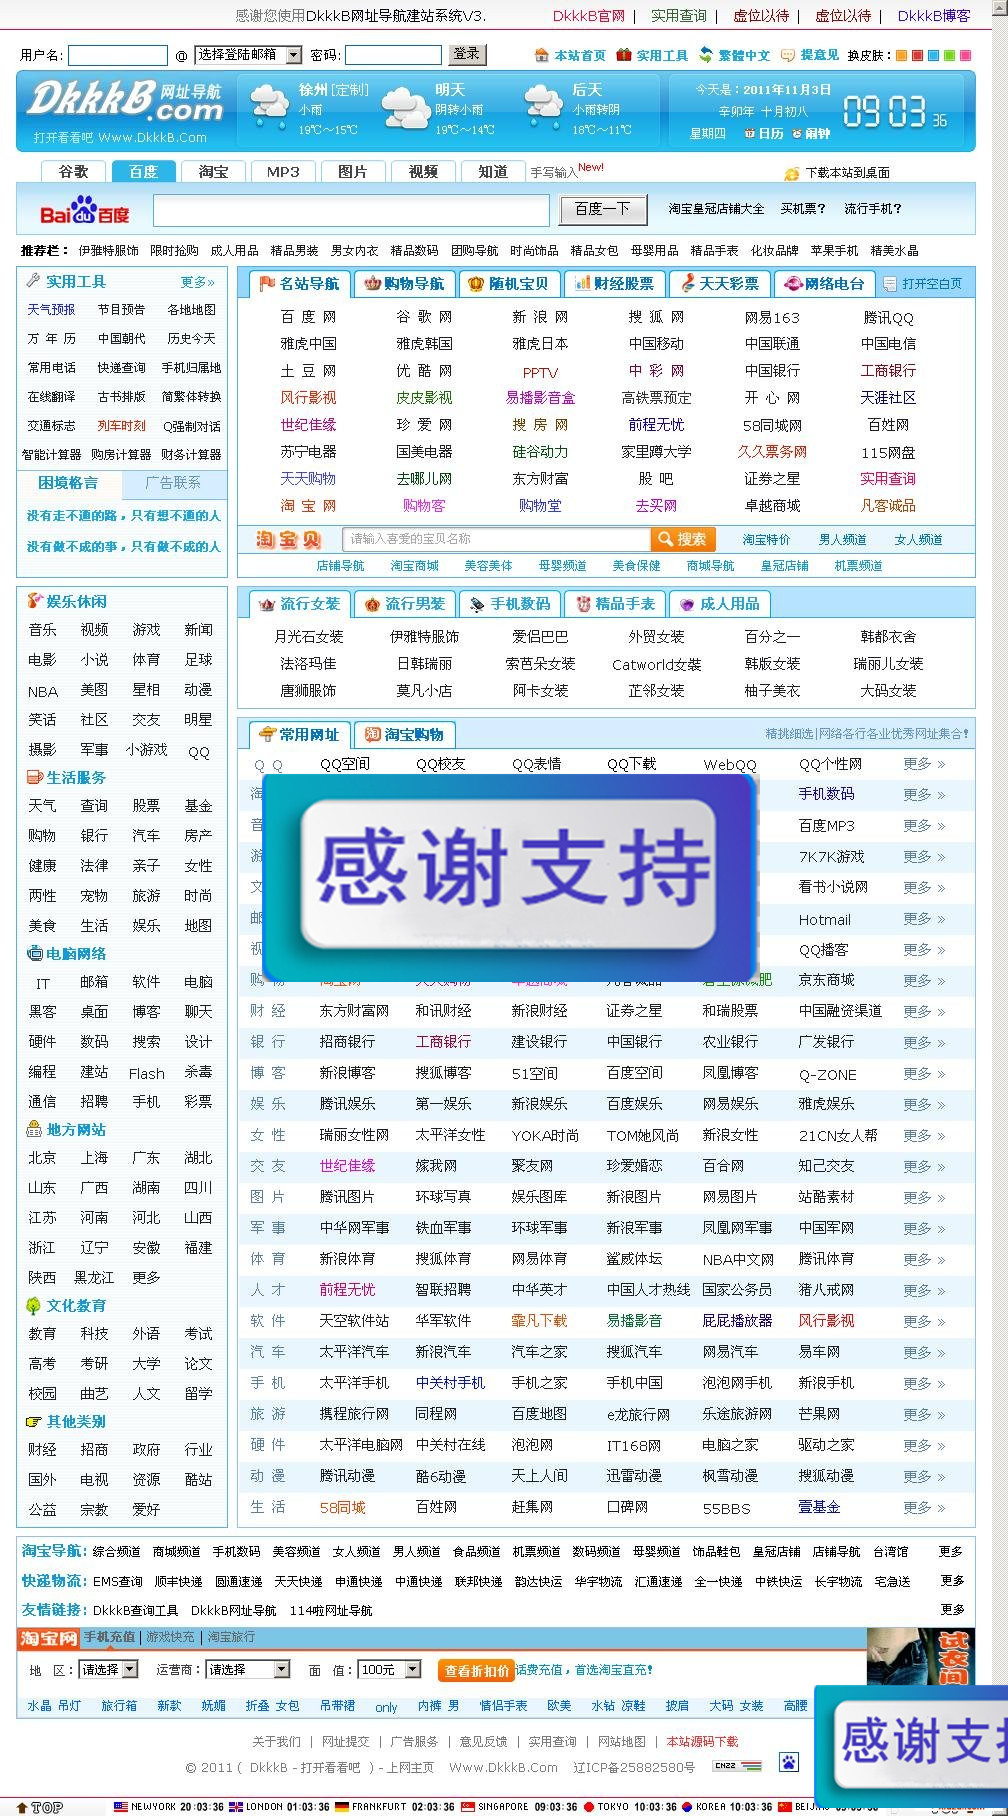Image resolution: width=1008 pixels, height=1816 pixels.
Task: Click the 淘宝贝 logo beside search box
Action: [288, 540]
